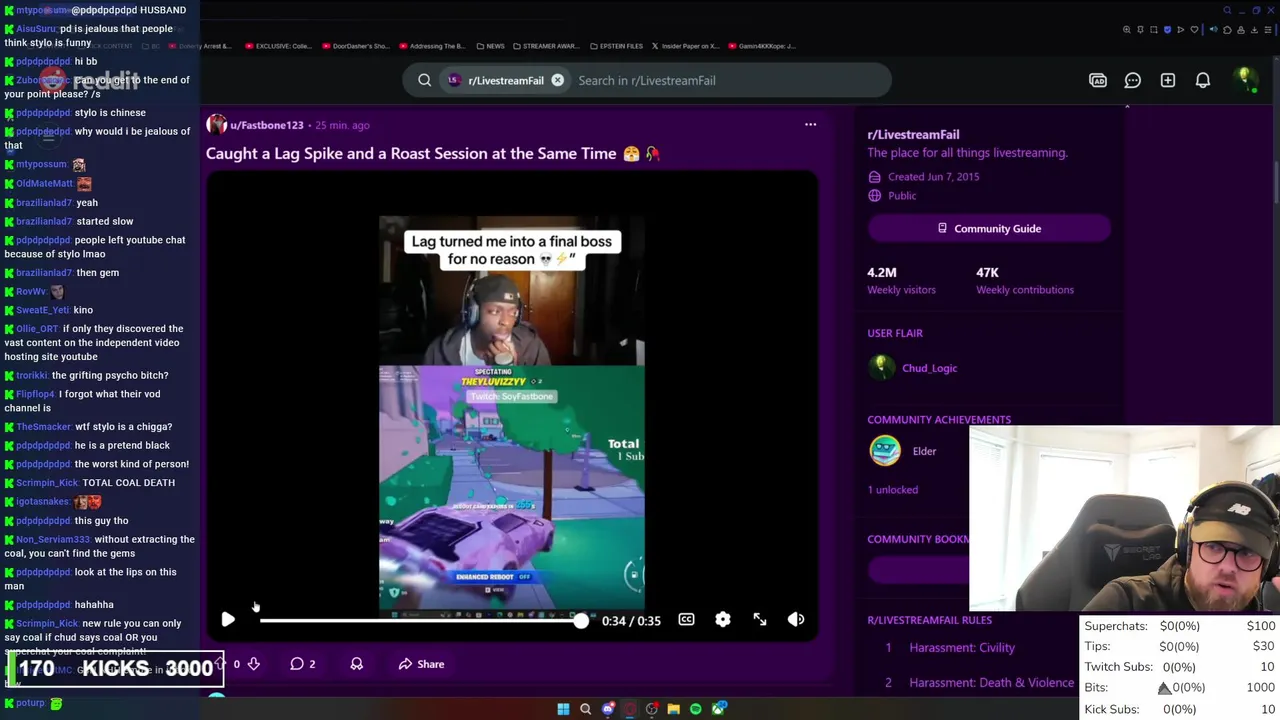Share the lag spike post

click(x=421, y=664)
